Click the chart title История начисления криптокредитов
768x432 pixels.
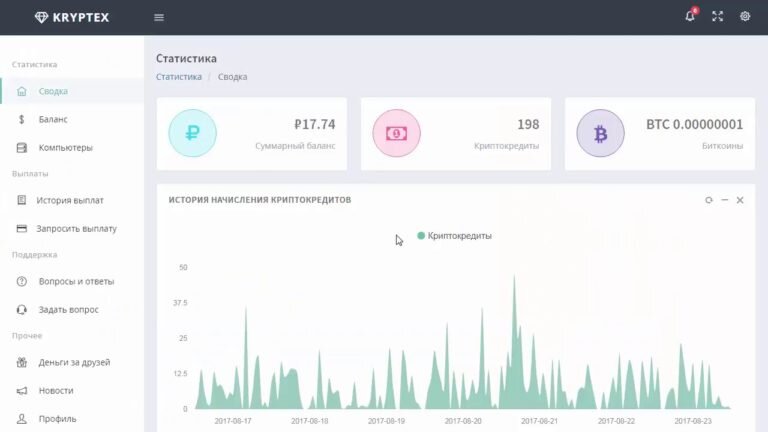coord(260,200)
